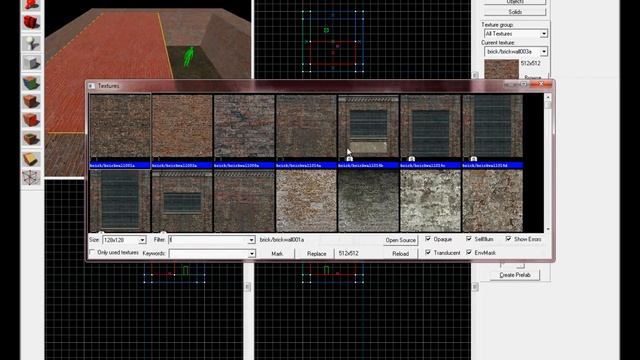Select the Apply overlays tool
Viewport: 640px width, 360px height.
[x=31, y=139]
